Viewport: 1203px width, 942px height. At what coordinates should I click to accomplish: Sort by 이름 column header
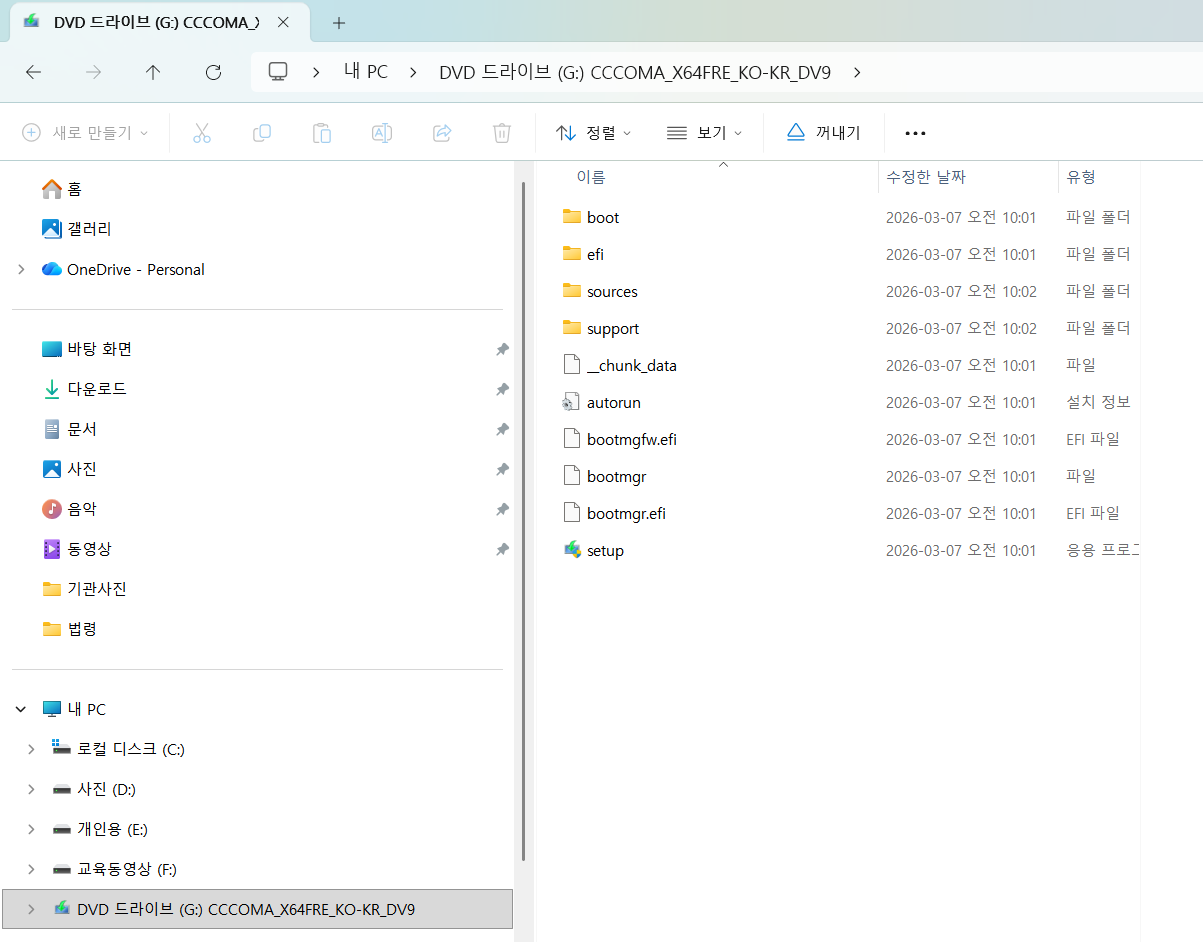coord(590,177)
